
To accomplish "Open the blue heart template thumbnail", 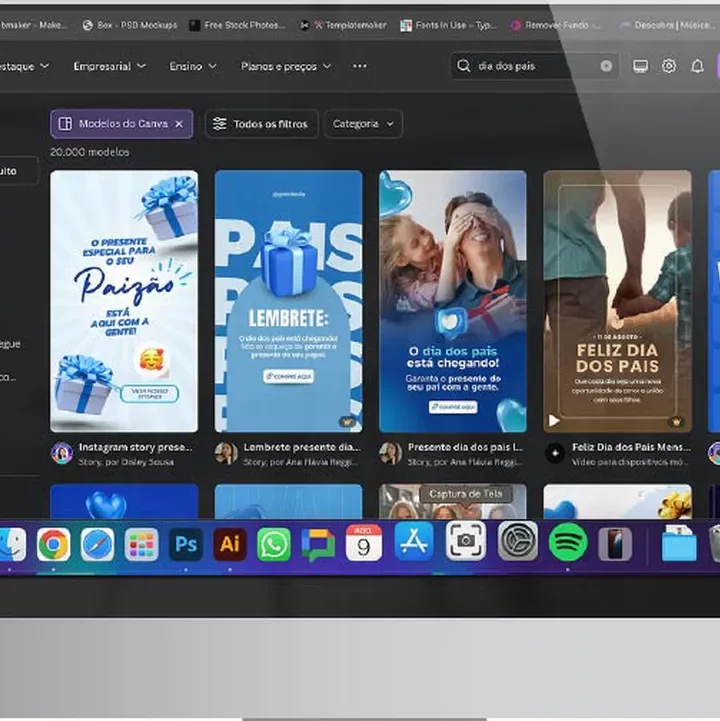I will pos(124,501).
